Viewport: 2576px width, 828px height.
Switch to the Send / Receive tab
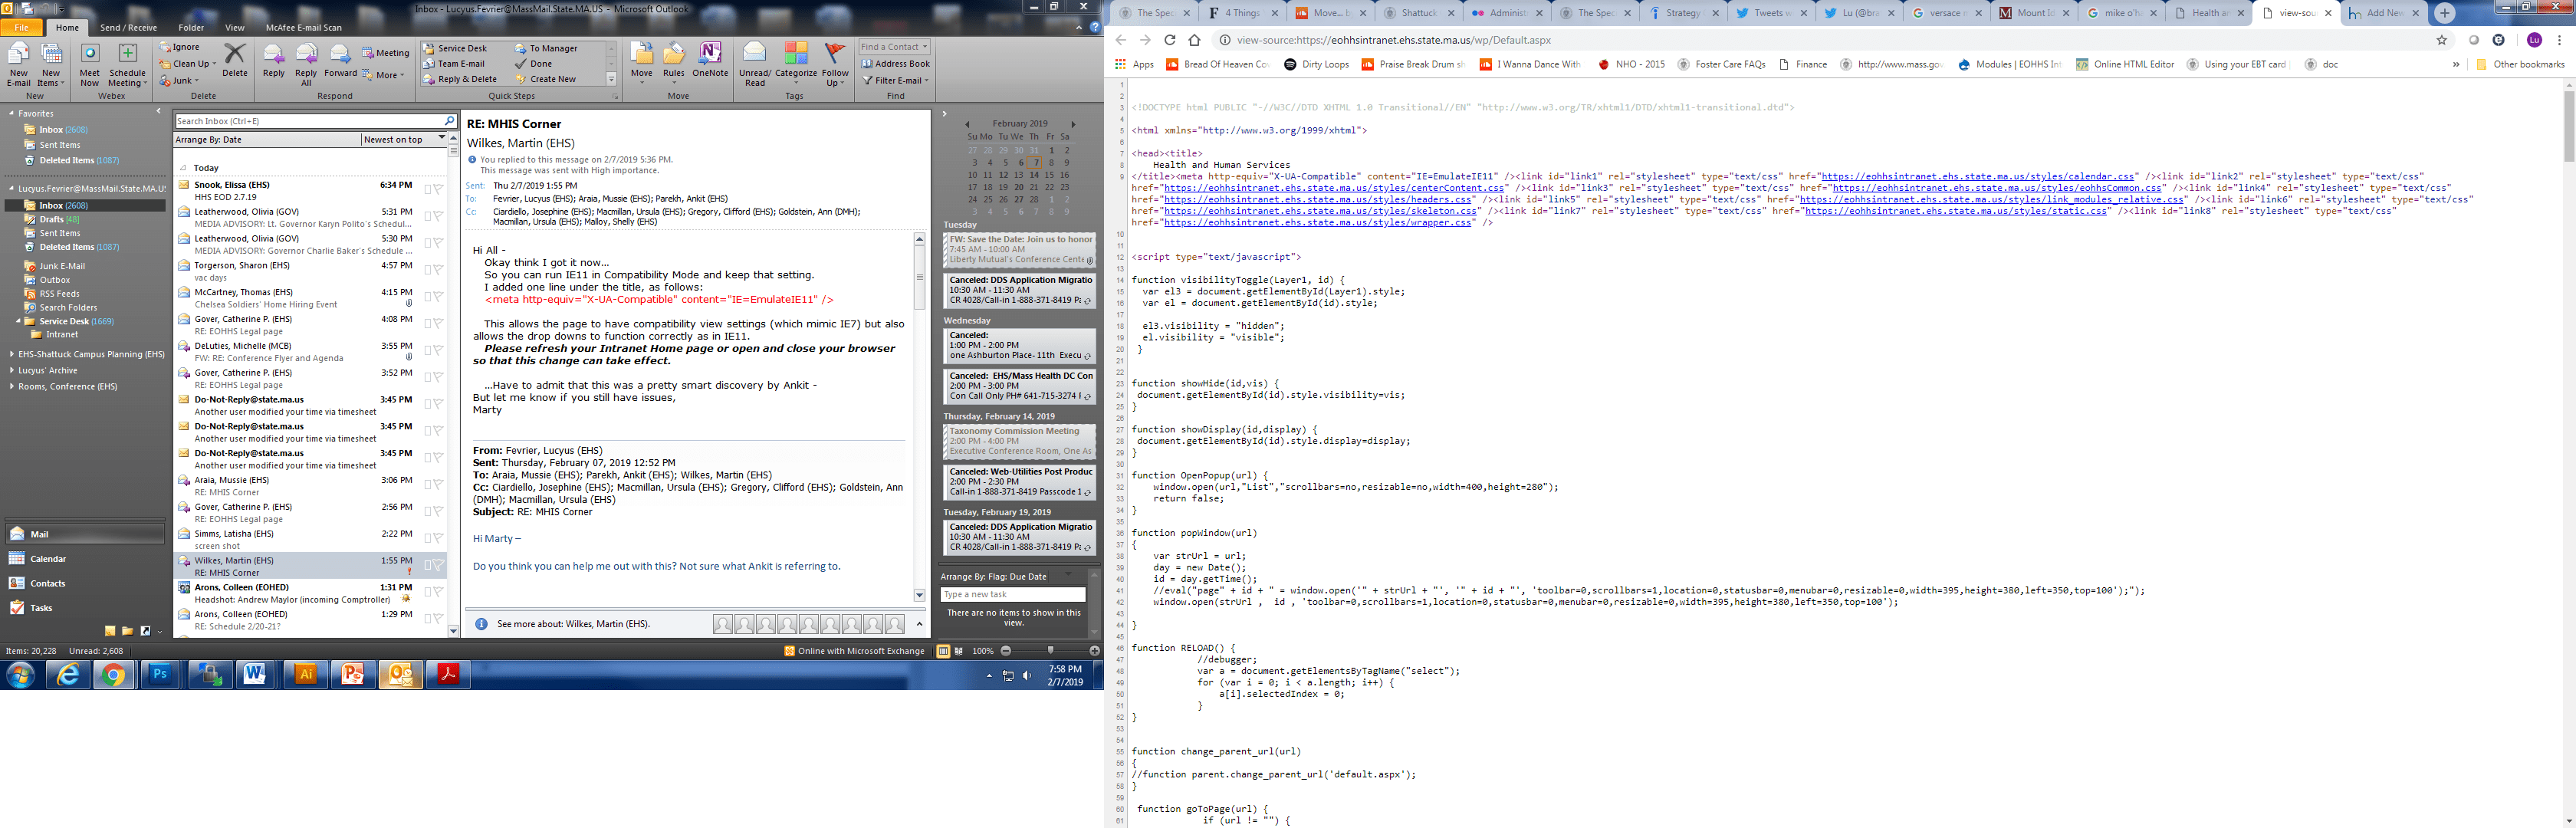pyautogui.click(x=128, y=28)
